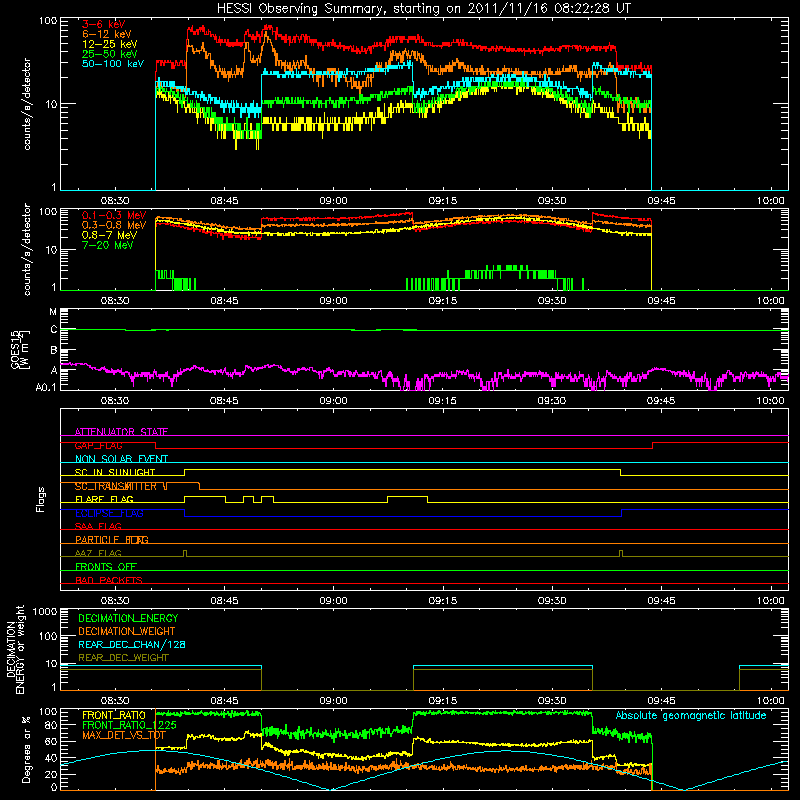This screenshot has width=800, height=800.
Task: Select the FRONTS_OFF flag label
Action: 106,567
